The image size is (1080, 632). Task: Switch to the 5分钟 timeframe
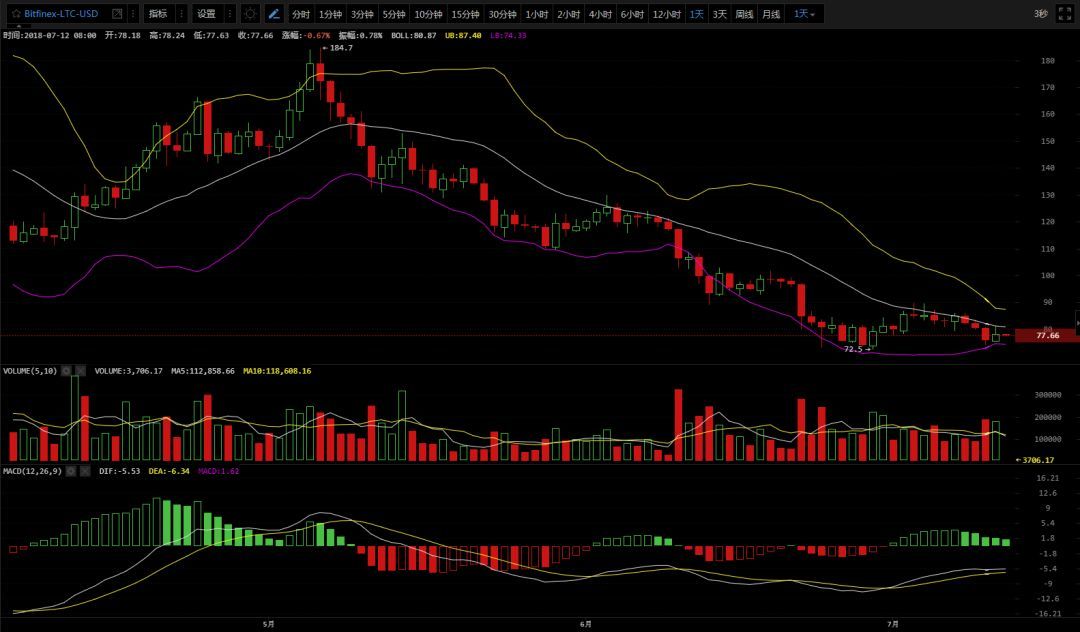point(394,14)
